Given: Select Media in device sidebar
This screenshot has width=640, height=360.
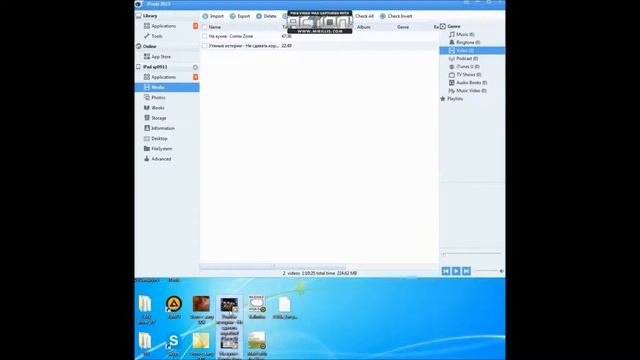Looking at the screenshot, I should pos(167,87).
